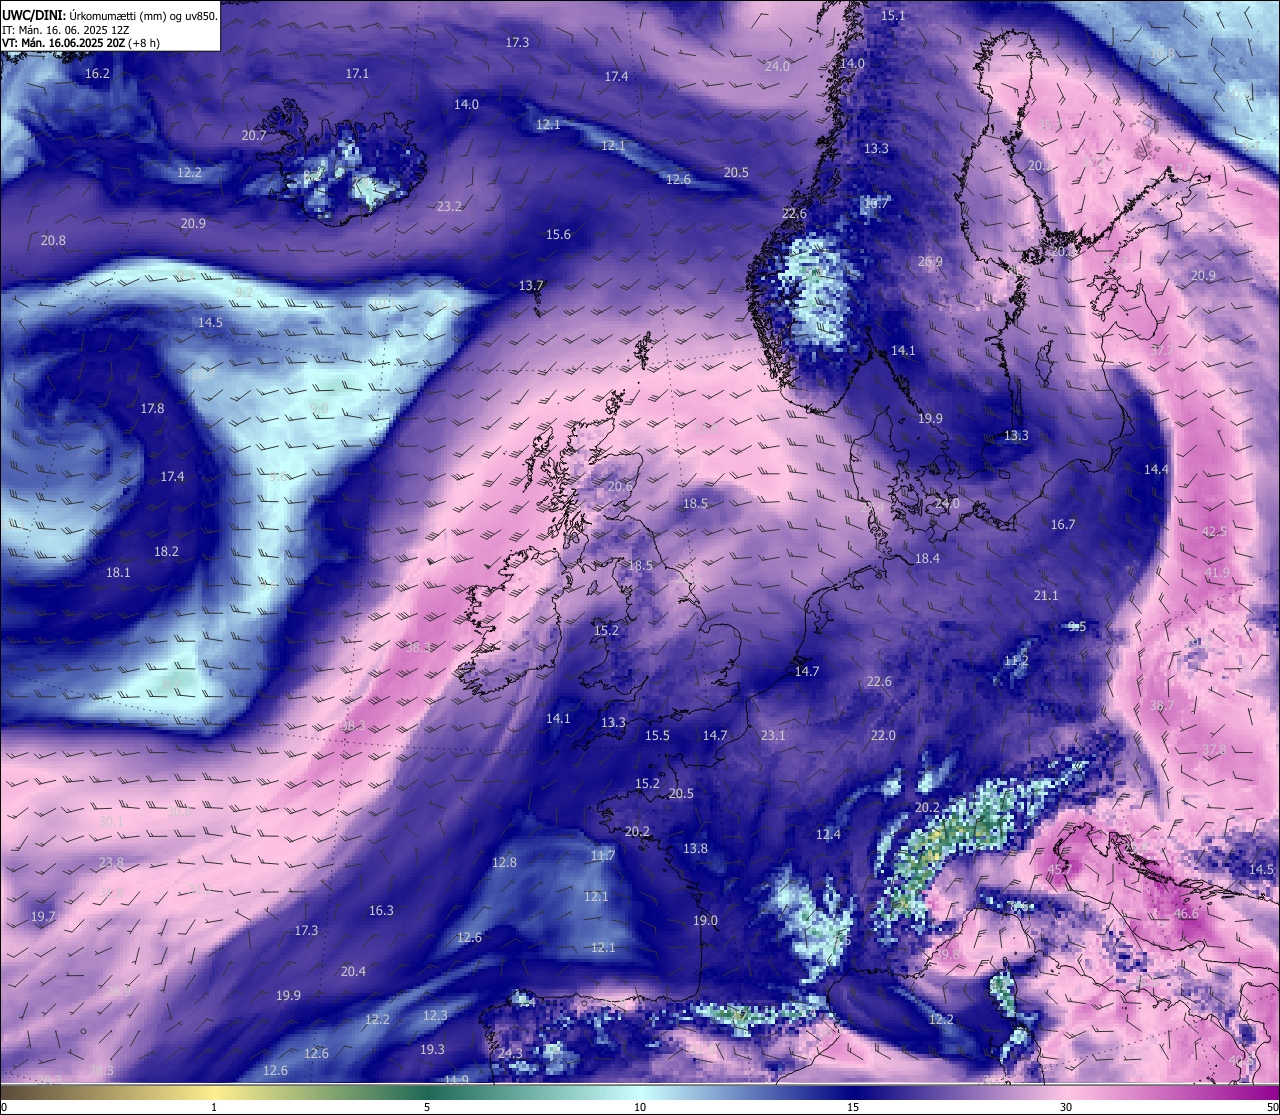Click the color scale tick label '15'
This screenshot has height=1115, width=1280.
point(853,1107)
